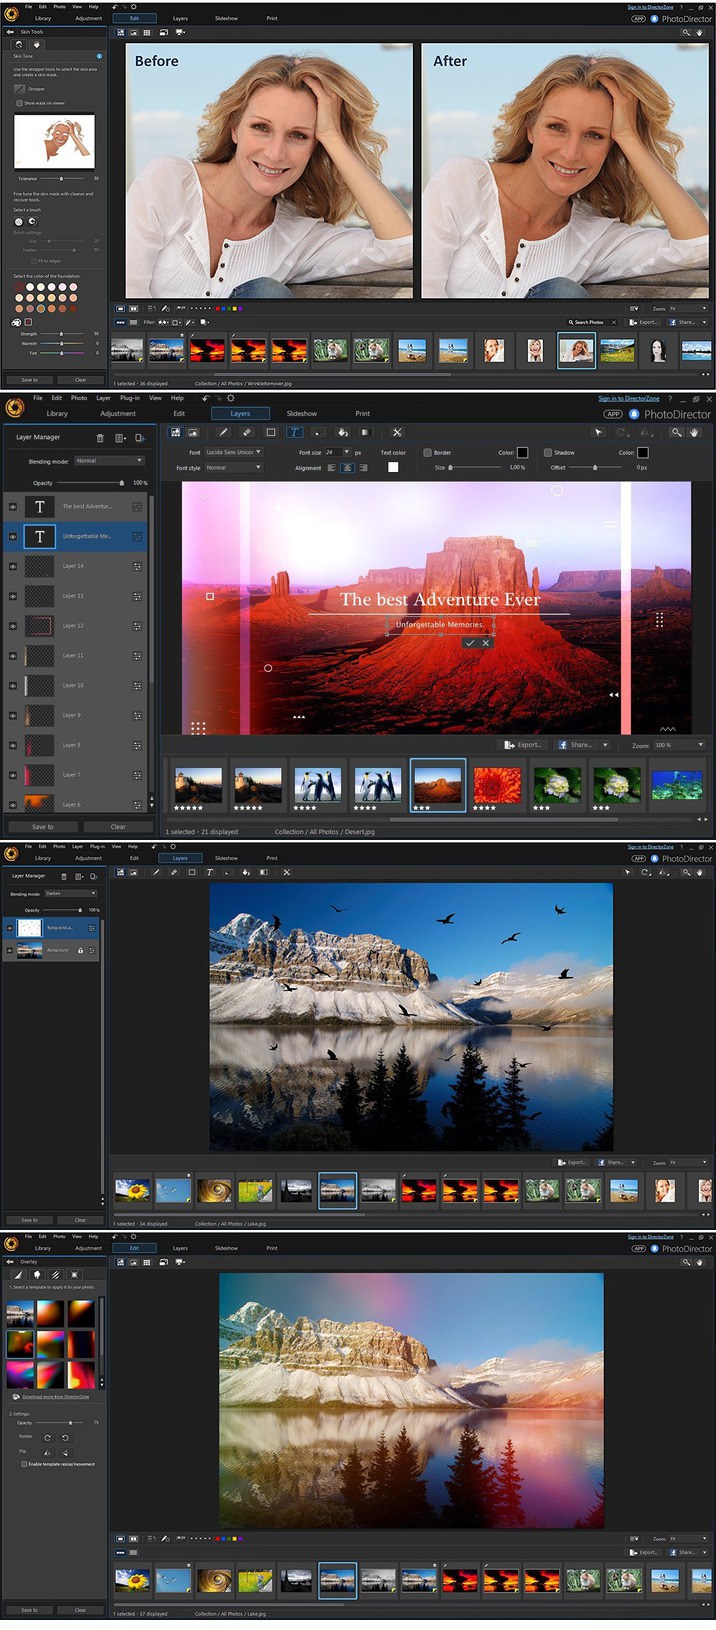The image size is (716, 1630).
Task: Open the Layer menu in the desert window
Action: pos(103,398)
